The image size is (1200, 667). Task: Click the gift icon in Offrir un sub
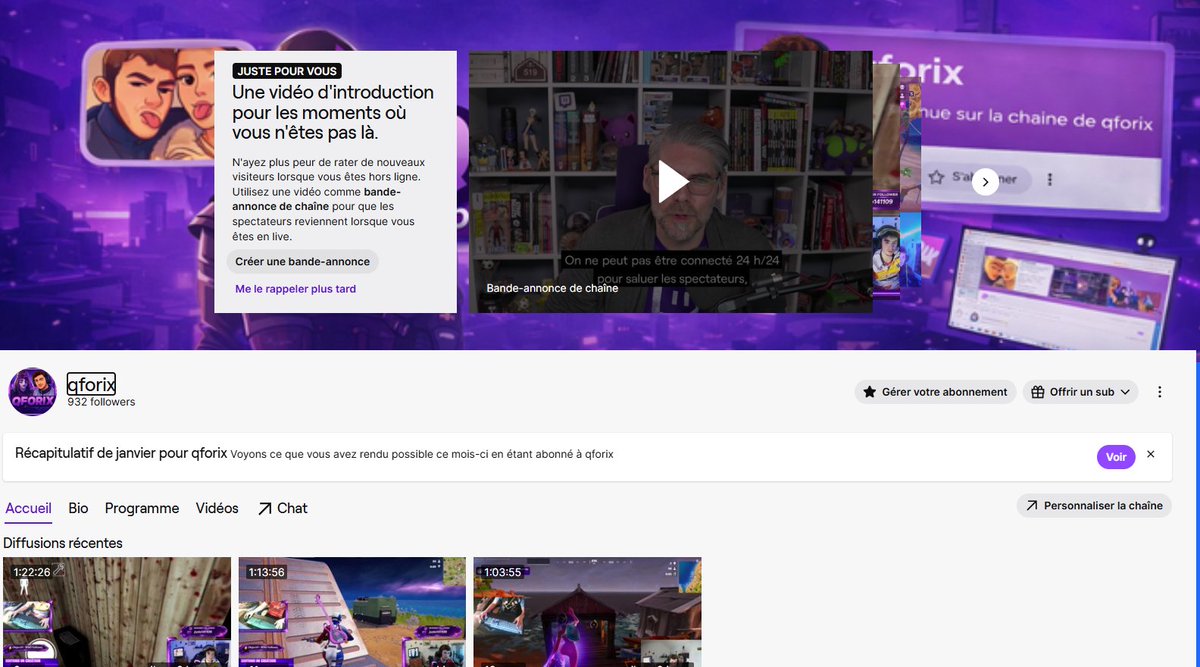point(1038,392)
